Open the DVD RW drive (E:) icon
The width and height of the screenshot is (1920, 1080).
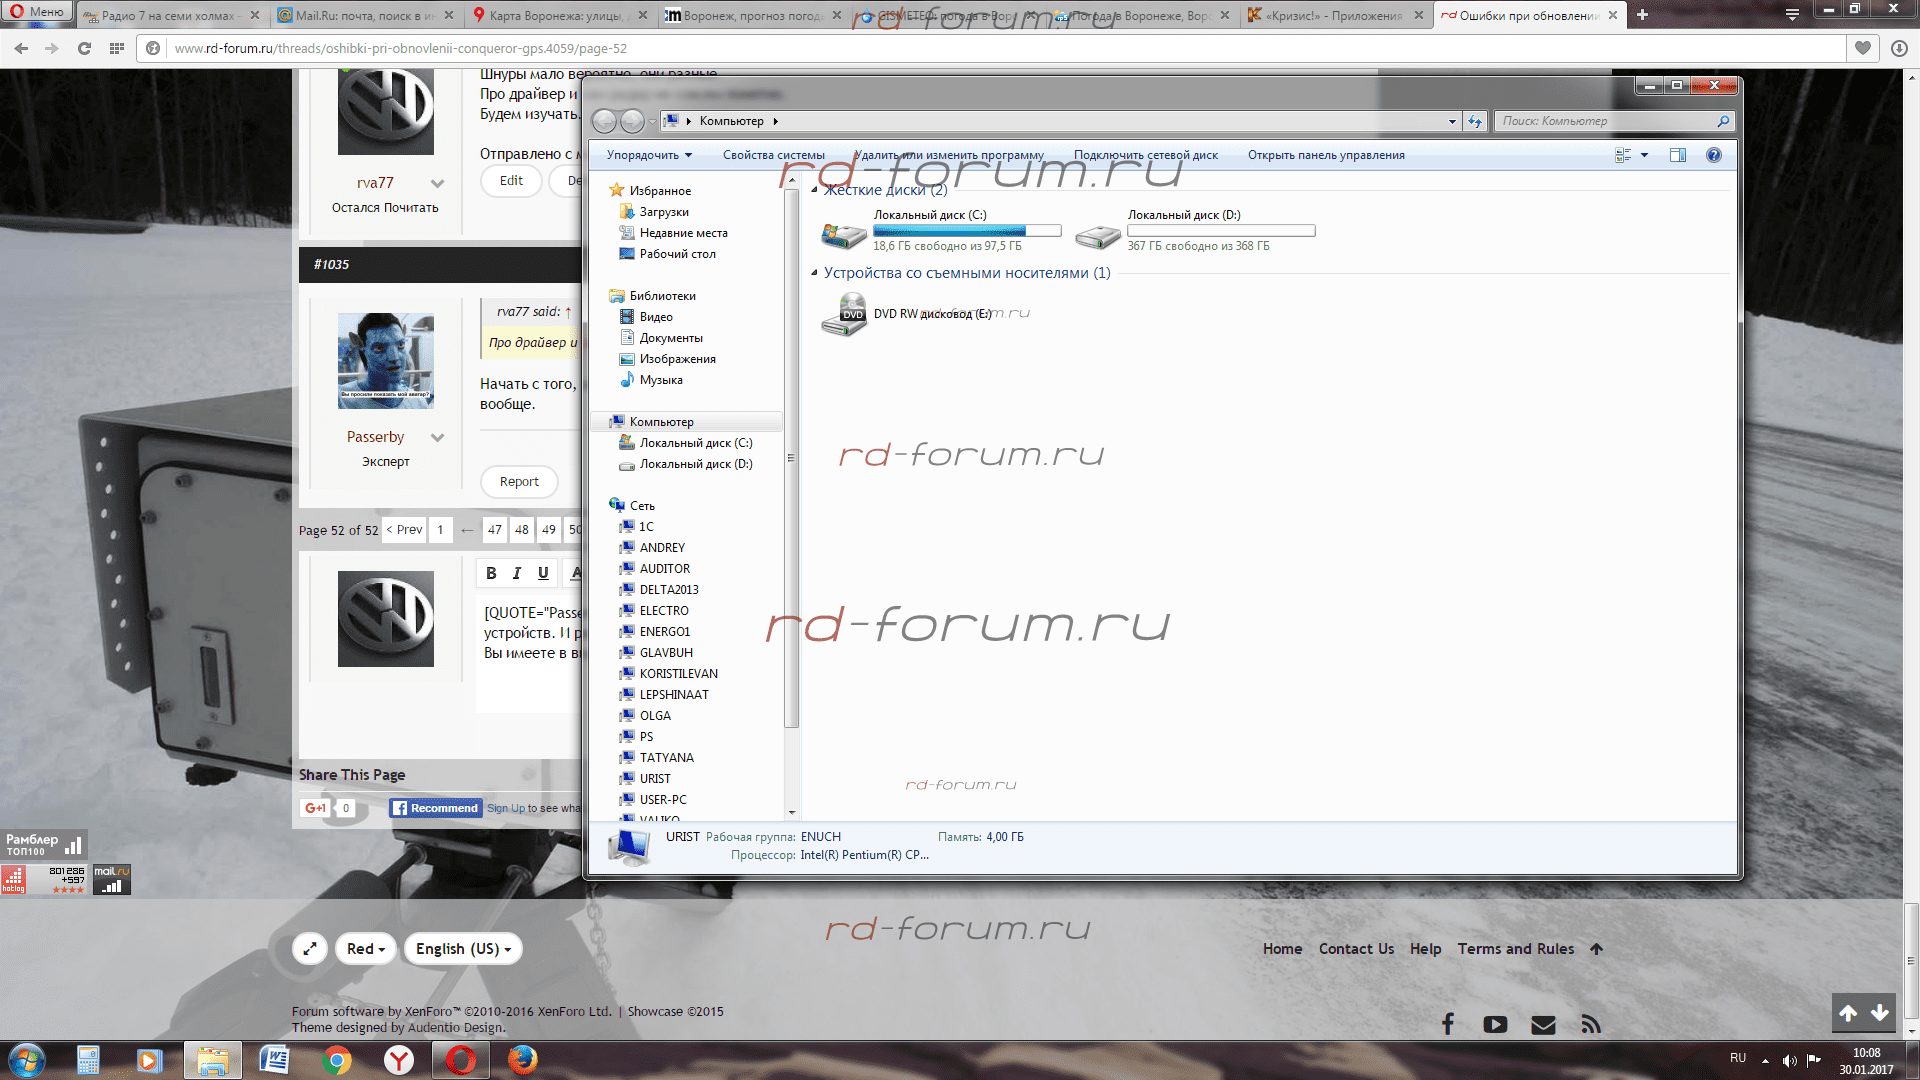pos(845,314)
